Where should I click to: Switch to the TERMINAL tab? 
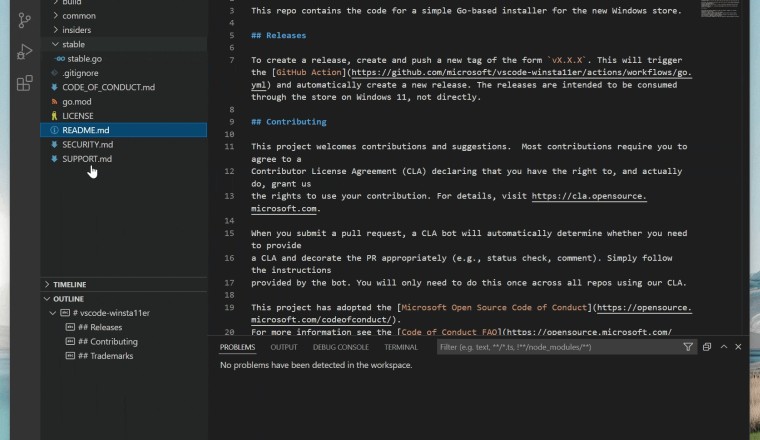point(401,347)
